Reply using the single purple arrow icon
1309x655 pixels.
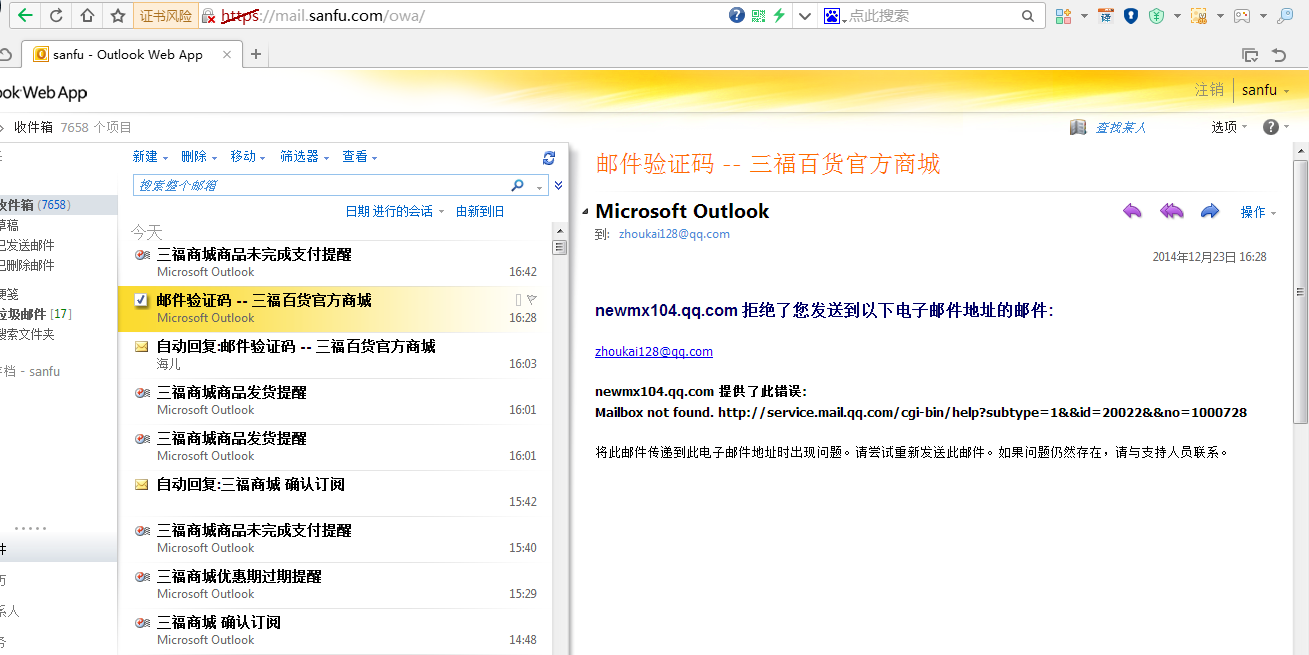pyautogui.click(x=1132, y=211)
